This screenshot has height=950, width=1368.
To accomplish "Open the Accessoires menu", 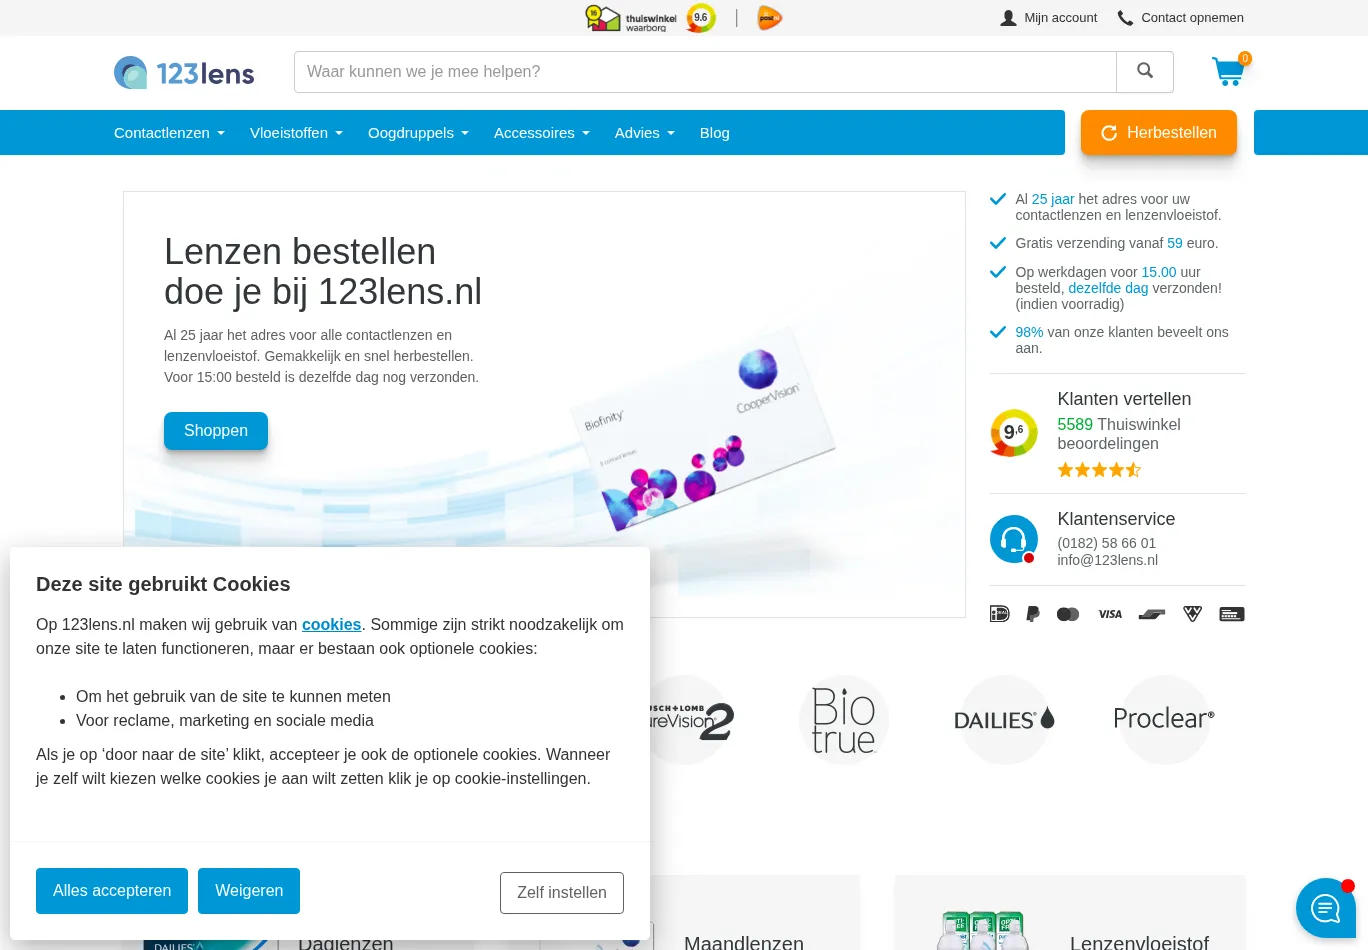I will point(542,133).
